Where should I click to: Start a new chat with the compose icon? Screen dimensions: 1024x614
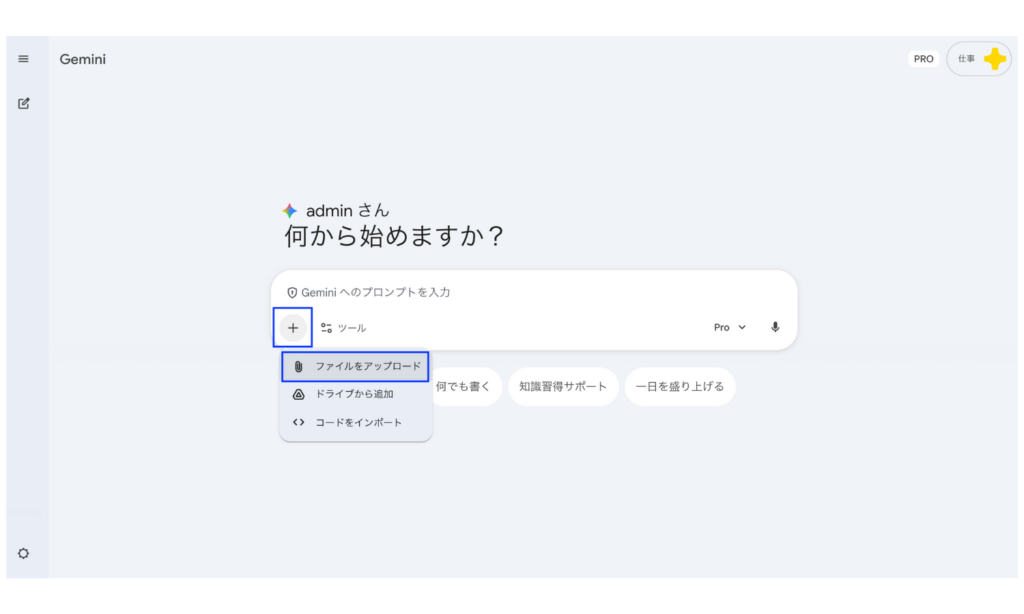coord(24,103)
